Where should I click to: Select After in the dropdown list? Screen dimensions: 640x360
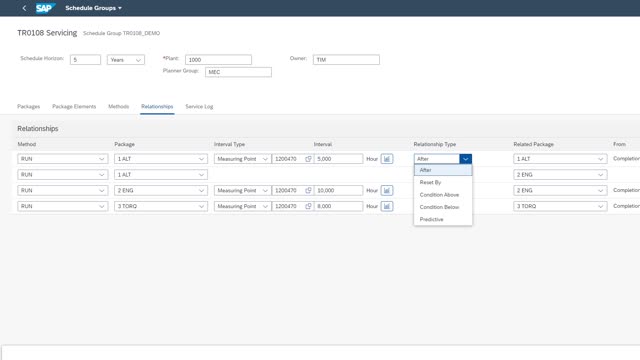[x=443, y=170]
